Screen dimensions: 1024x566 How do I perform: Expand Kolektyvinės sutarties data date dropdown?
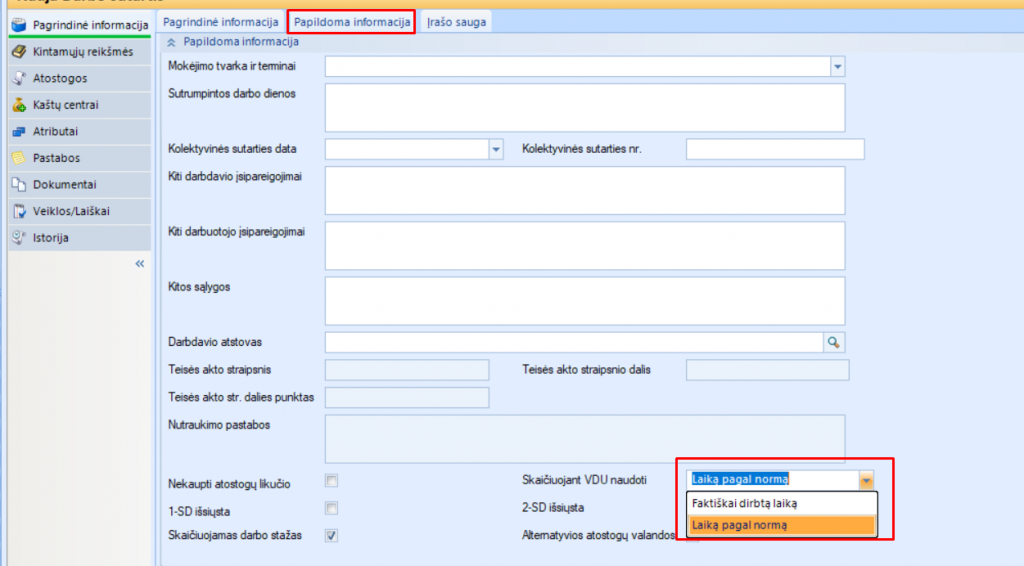(495, 149)
